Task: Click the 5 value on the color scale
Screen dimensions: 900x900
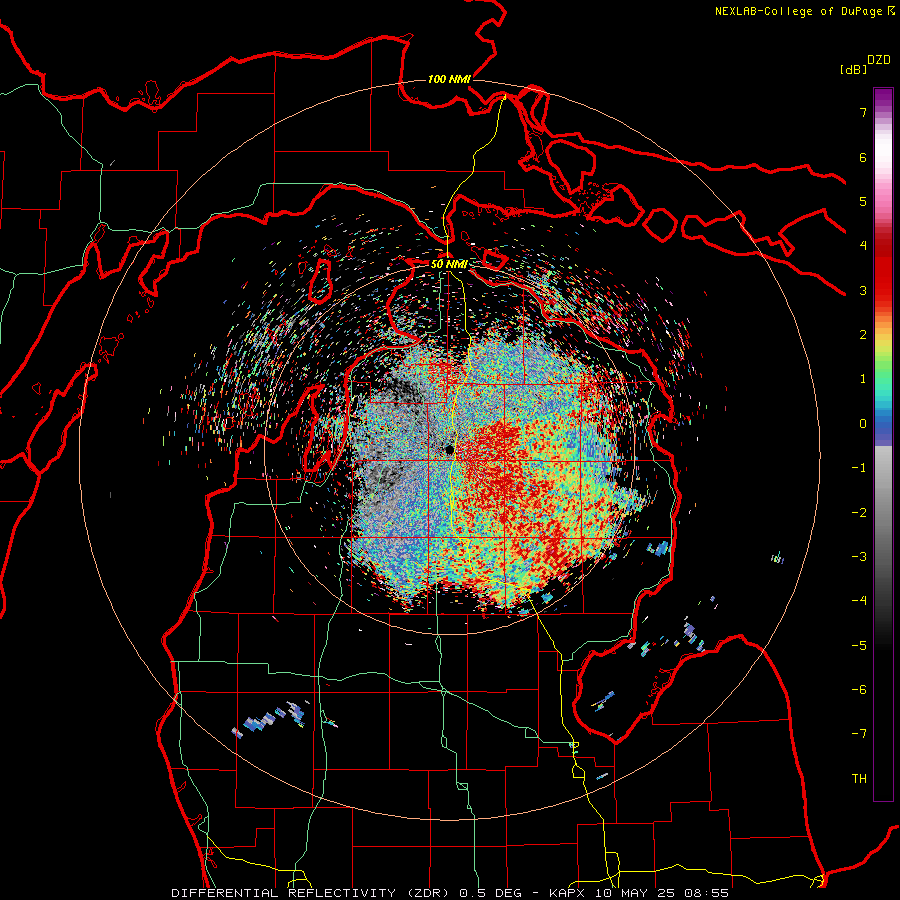Action: click(863, 201)
